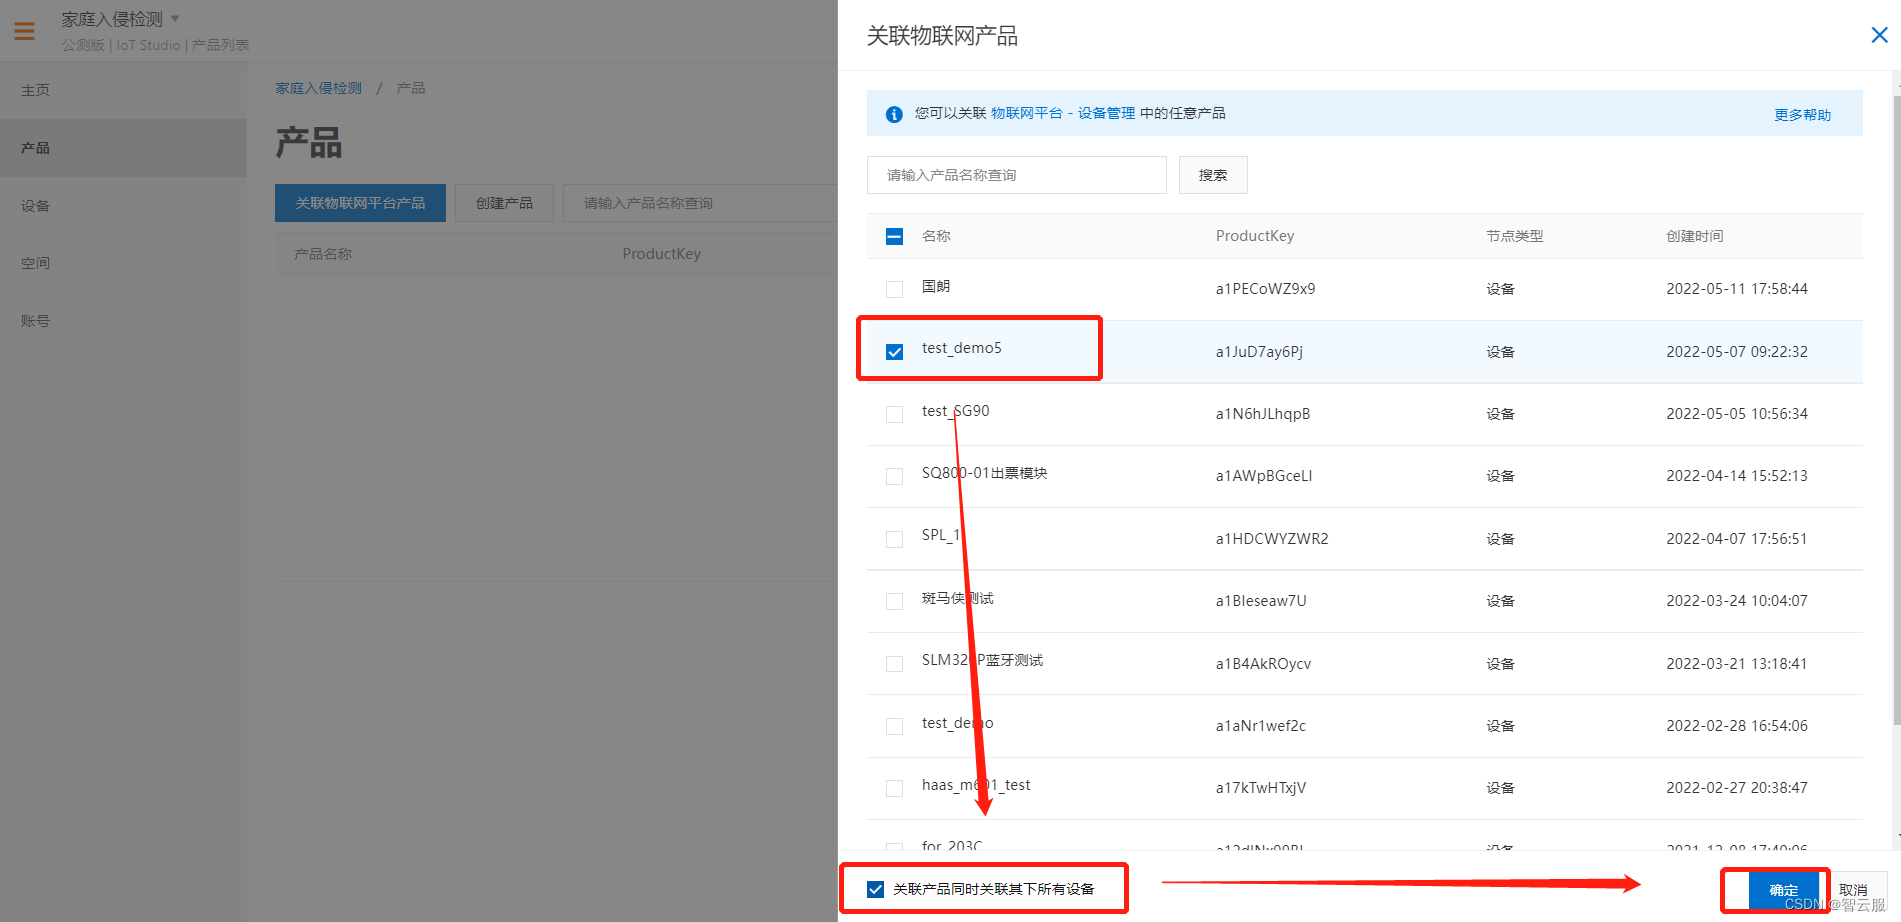Screen dimensions: 1901x922
Task: Check the SPL_1 product checkbox
Action: click(894, 539)
